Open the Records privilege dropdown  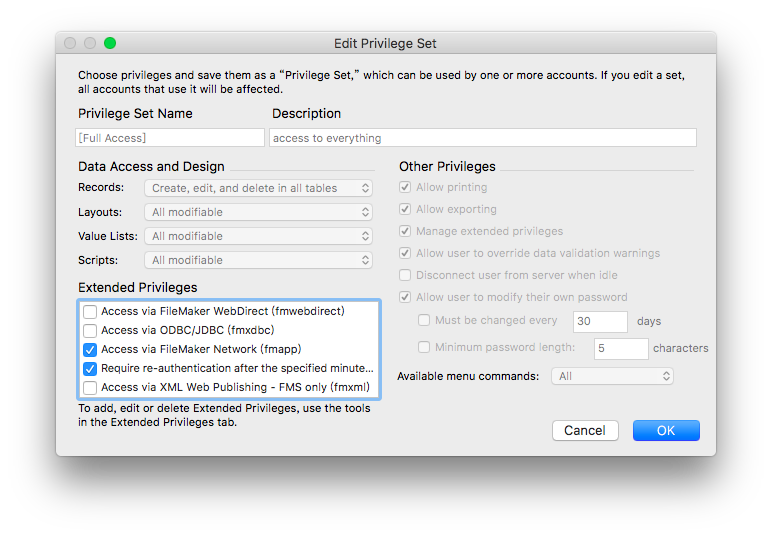(258, 188)
